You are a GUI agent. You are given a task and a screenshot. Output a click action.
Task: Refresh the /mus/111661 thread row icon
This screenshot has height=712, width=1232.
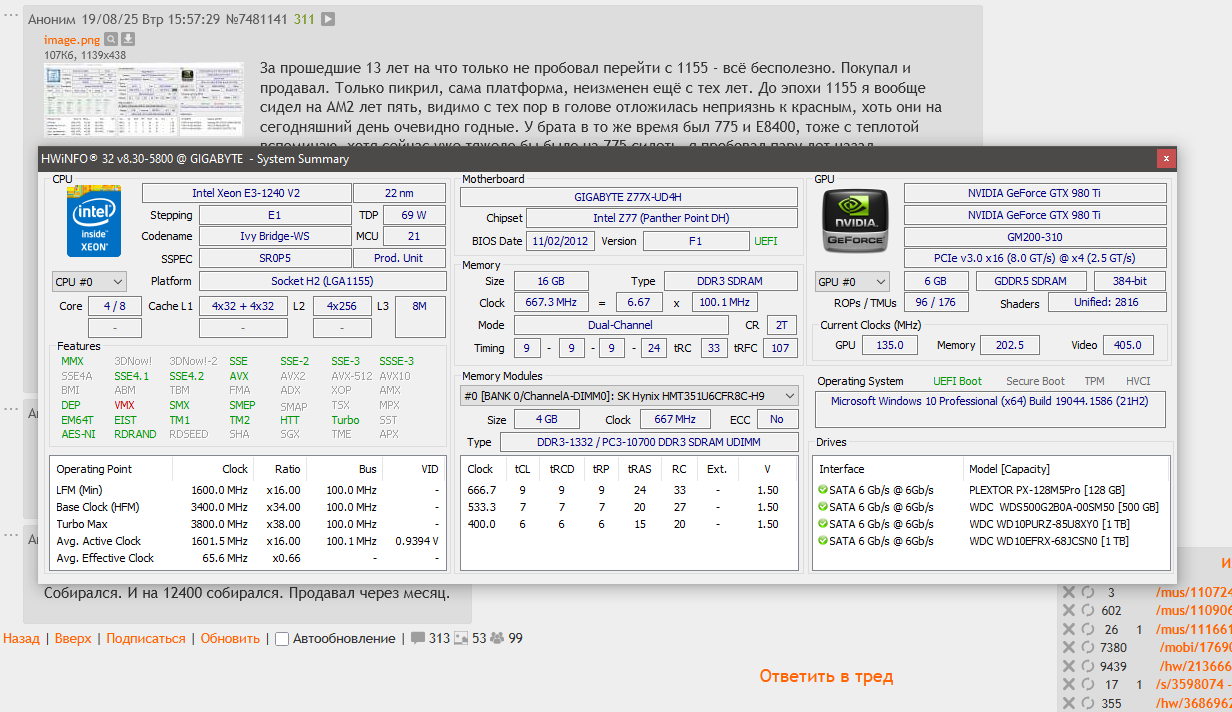pos(1088,629)
